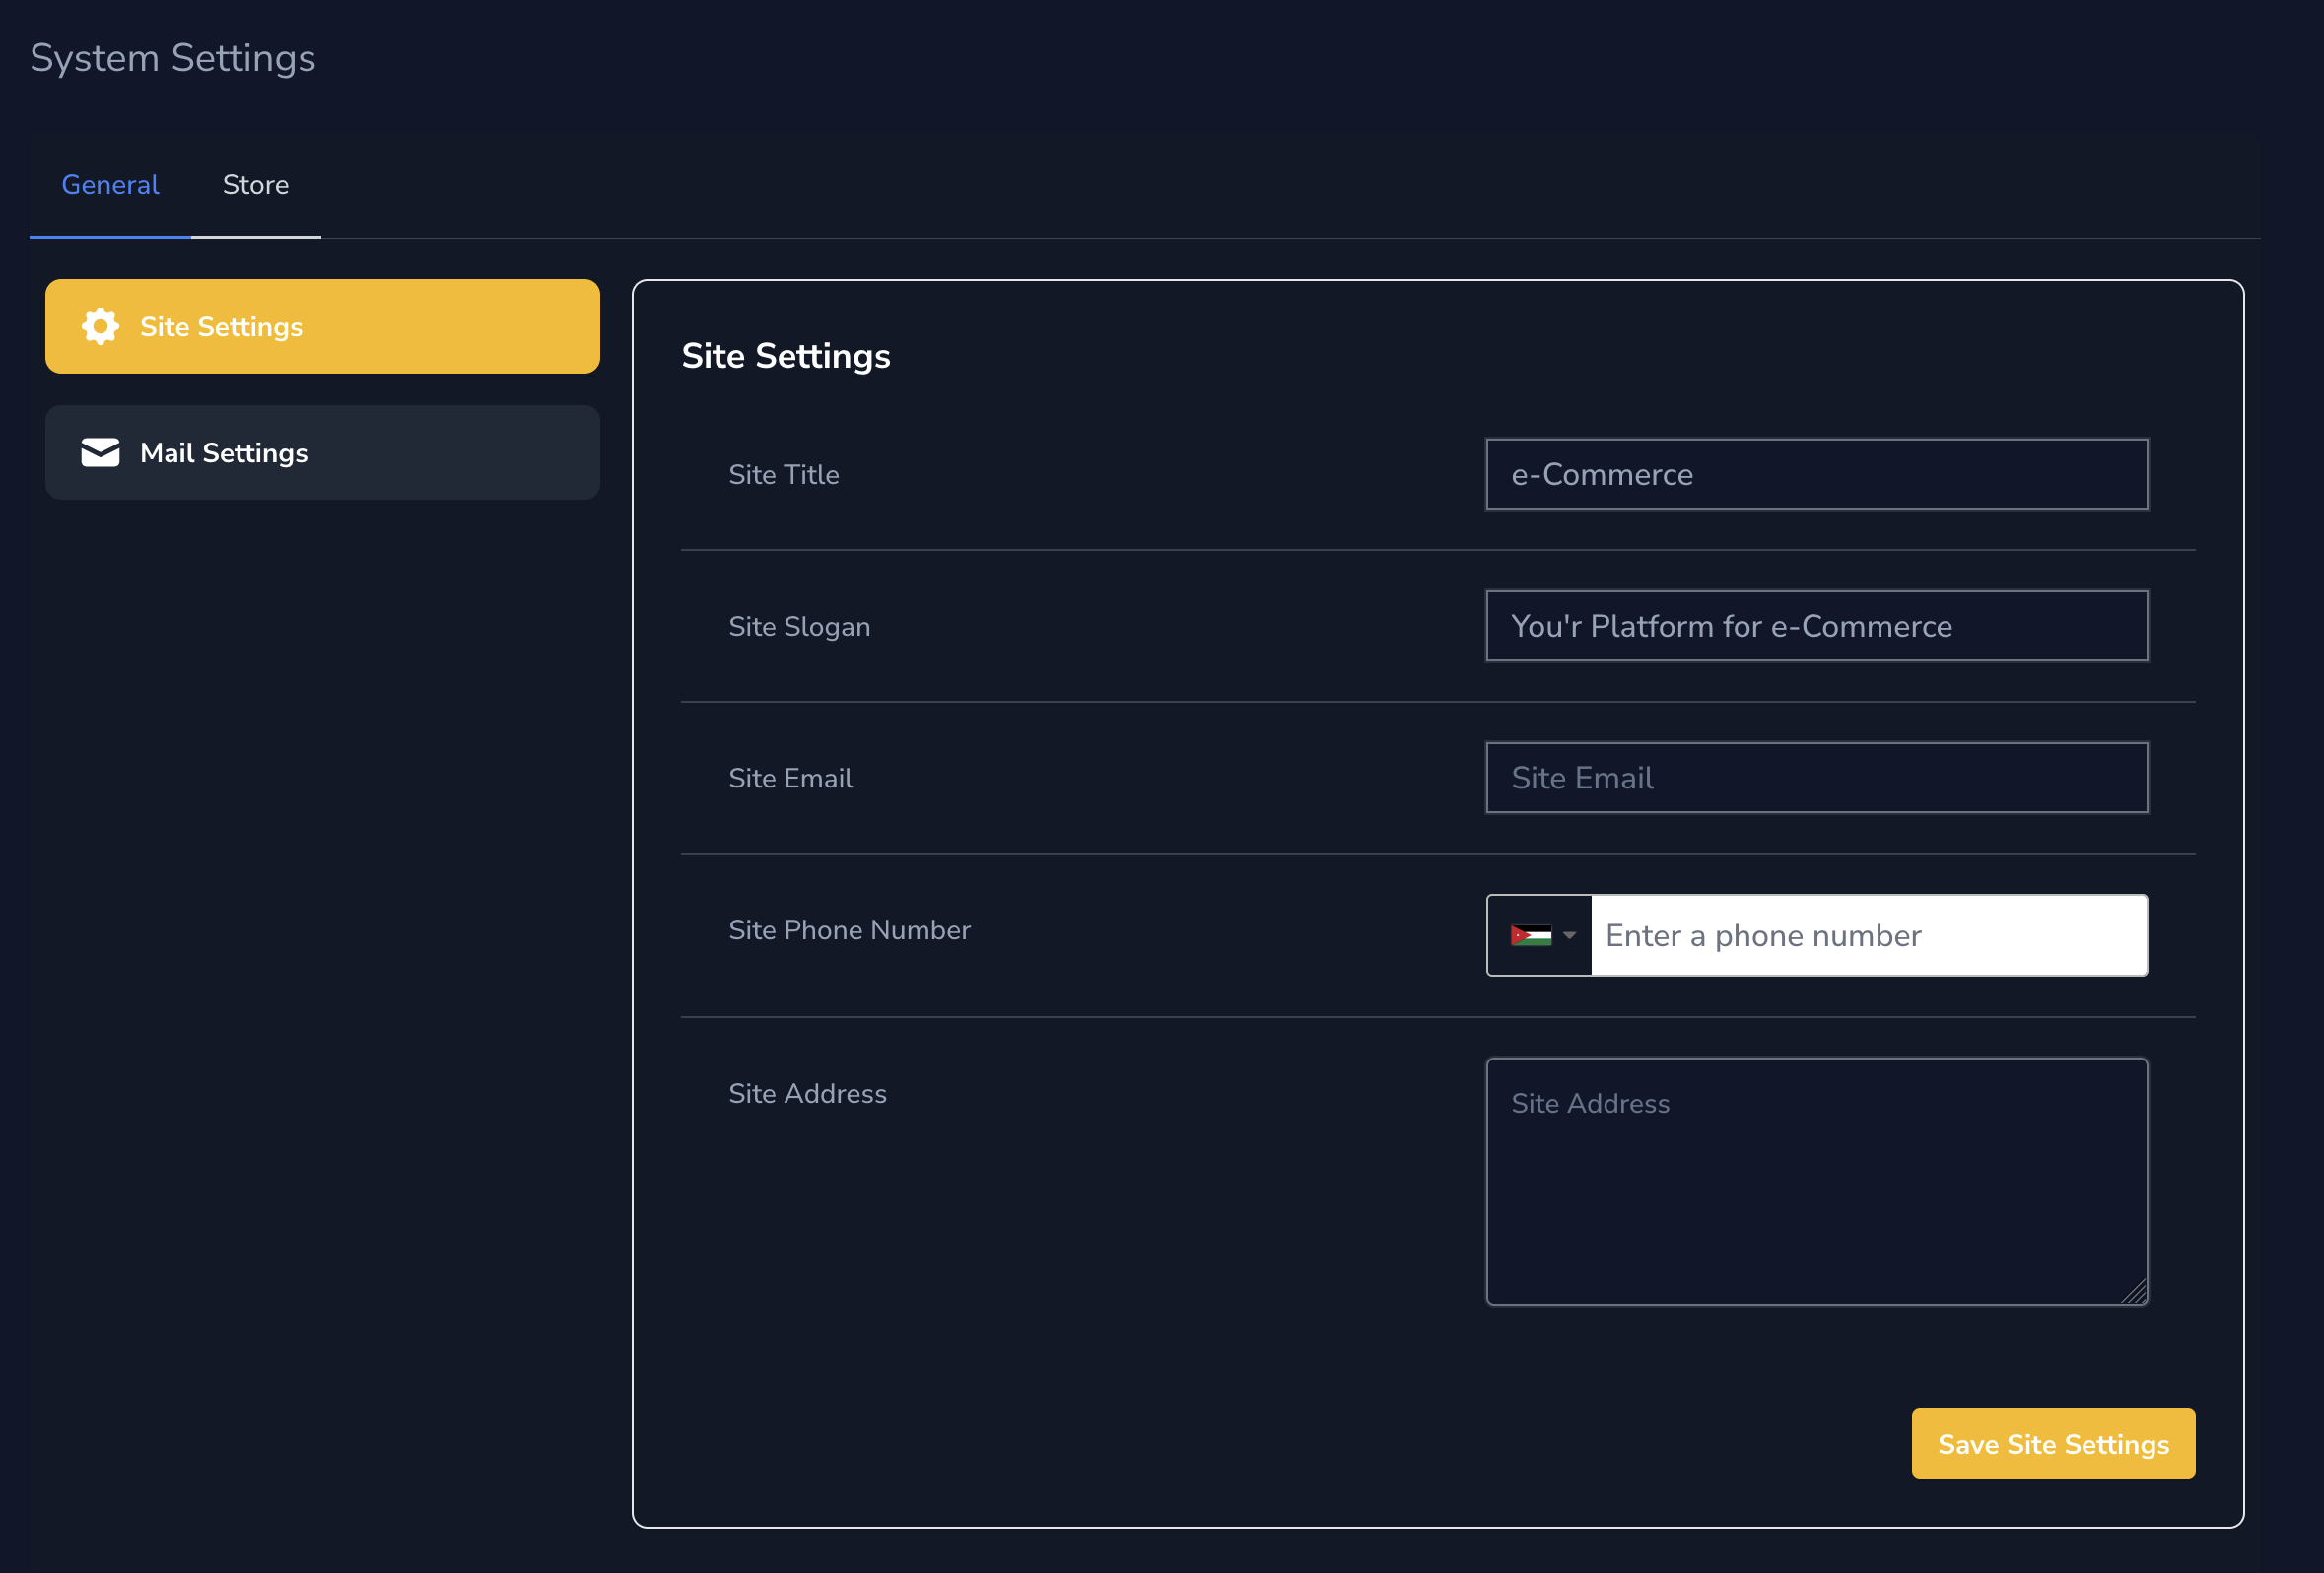The height and width of the screenshot is (1573, 2324).
Task: Click the Site Title input containing e-Commerce
Action: (1816, 474)
